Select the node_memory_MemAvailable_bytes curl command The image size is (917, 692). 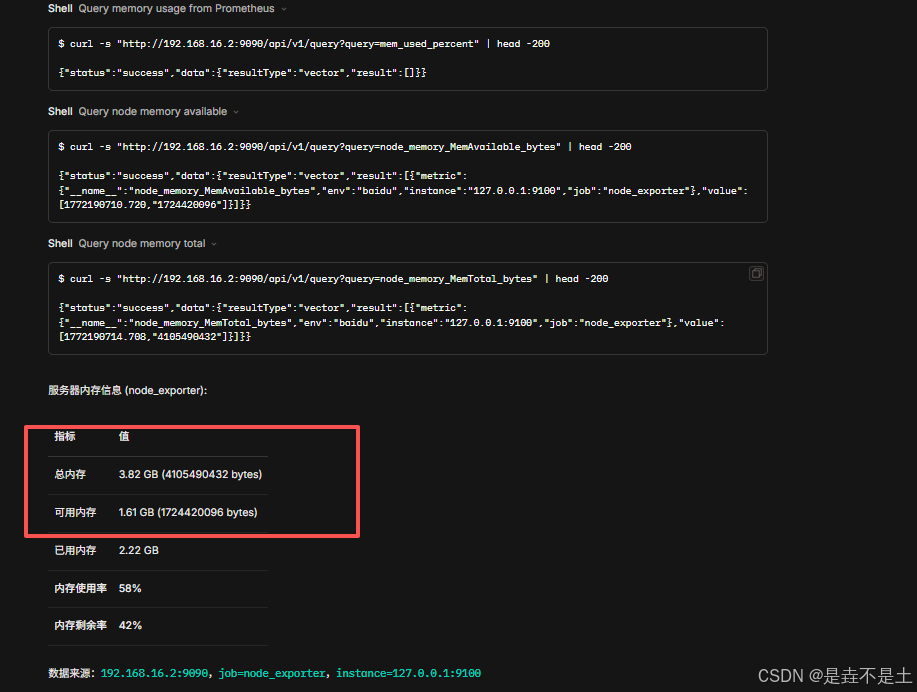click(x=345, y=147)
